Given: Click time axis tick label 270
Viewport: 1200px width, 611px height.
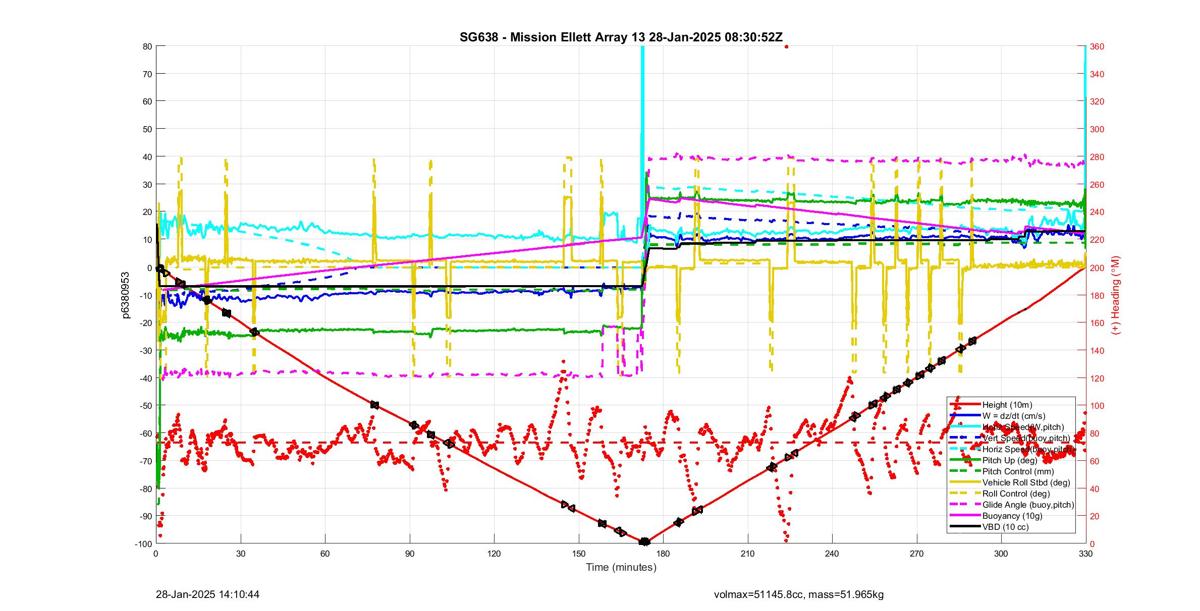Looking at the screenshot, I should click(x=916, y=553).
